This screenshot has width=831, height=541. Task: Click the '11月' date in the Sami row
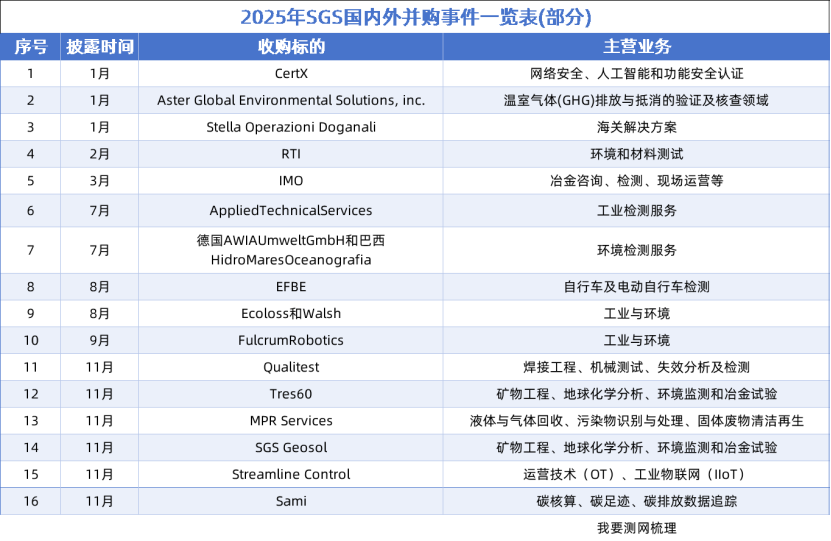100,501
